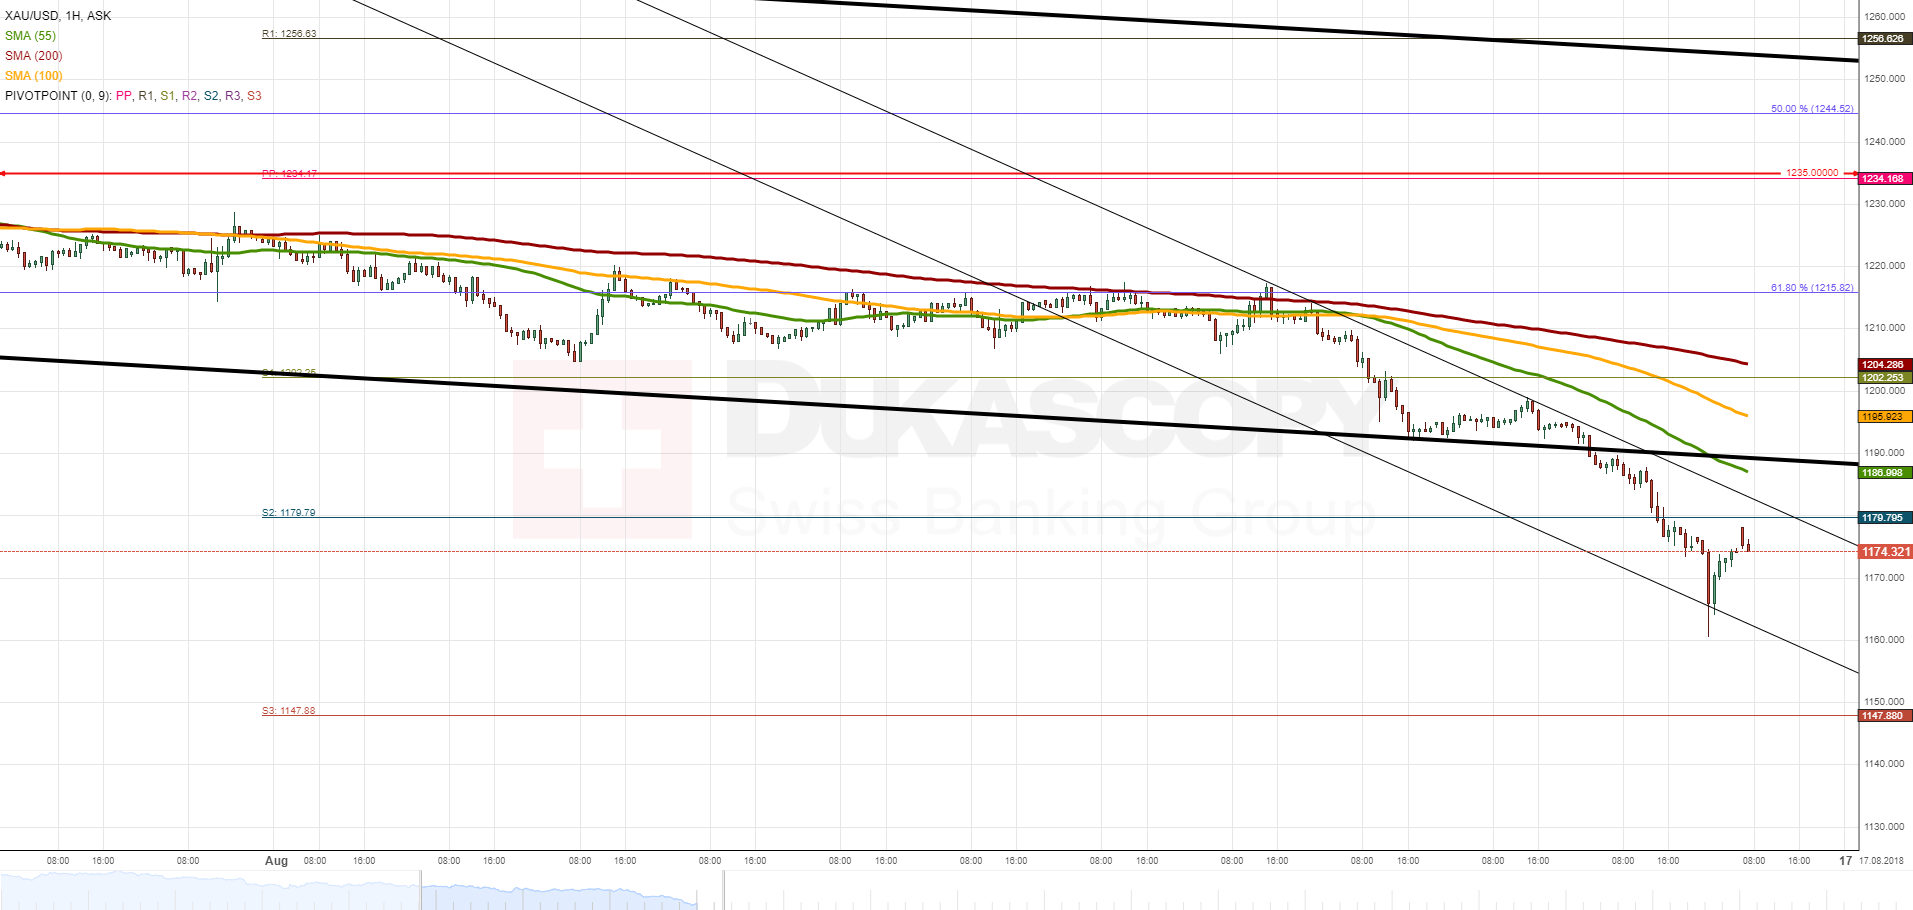Click the S2: 1179.79 pivot label
The image size is (1913, 910).
[x=289, y=513]
